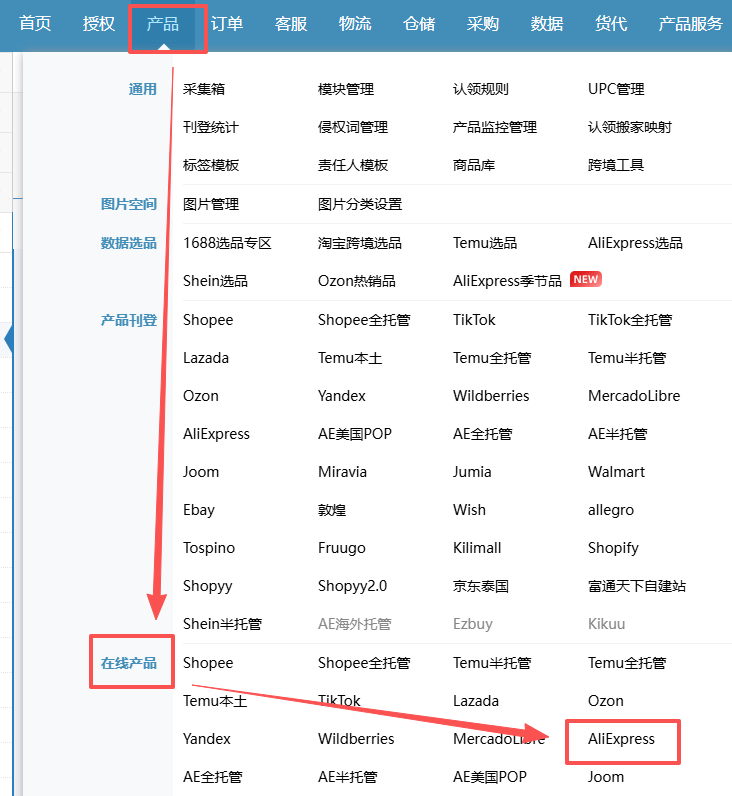Select 图片管理 under 图片空间
This screenshot has height=796, width=732.
click(x=211, y=204)
